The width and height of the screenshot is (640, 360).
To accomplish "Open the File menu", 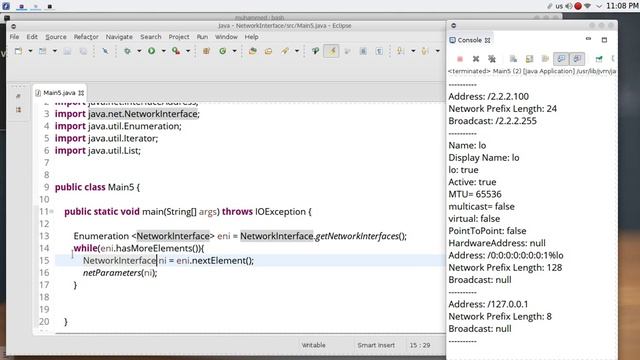I will [x=14, y=37].
